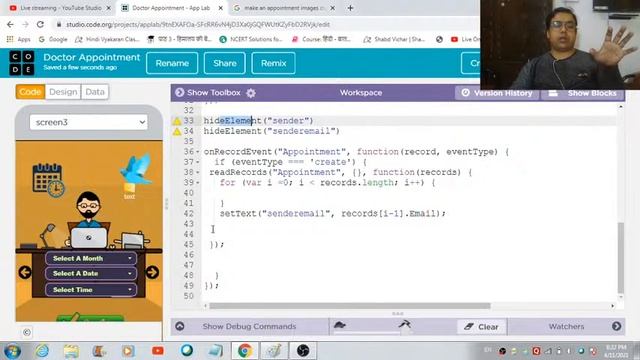640x360 pixels.
Task: Reload the browser page
Action: click(x=40, y=24)
